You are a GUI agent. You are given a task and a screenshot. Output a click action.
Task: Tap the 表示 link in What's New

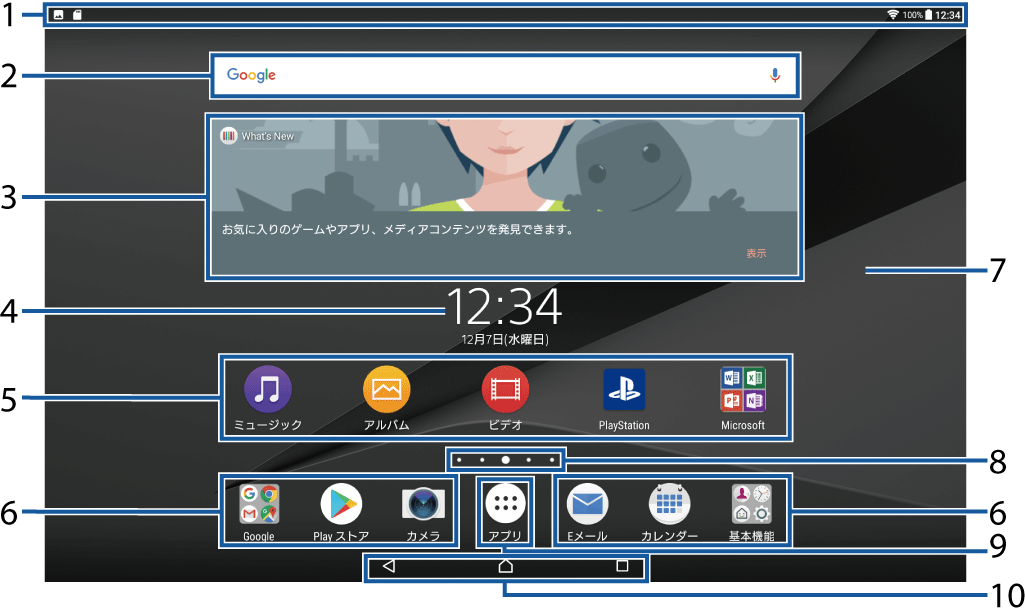[756, 253]
